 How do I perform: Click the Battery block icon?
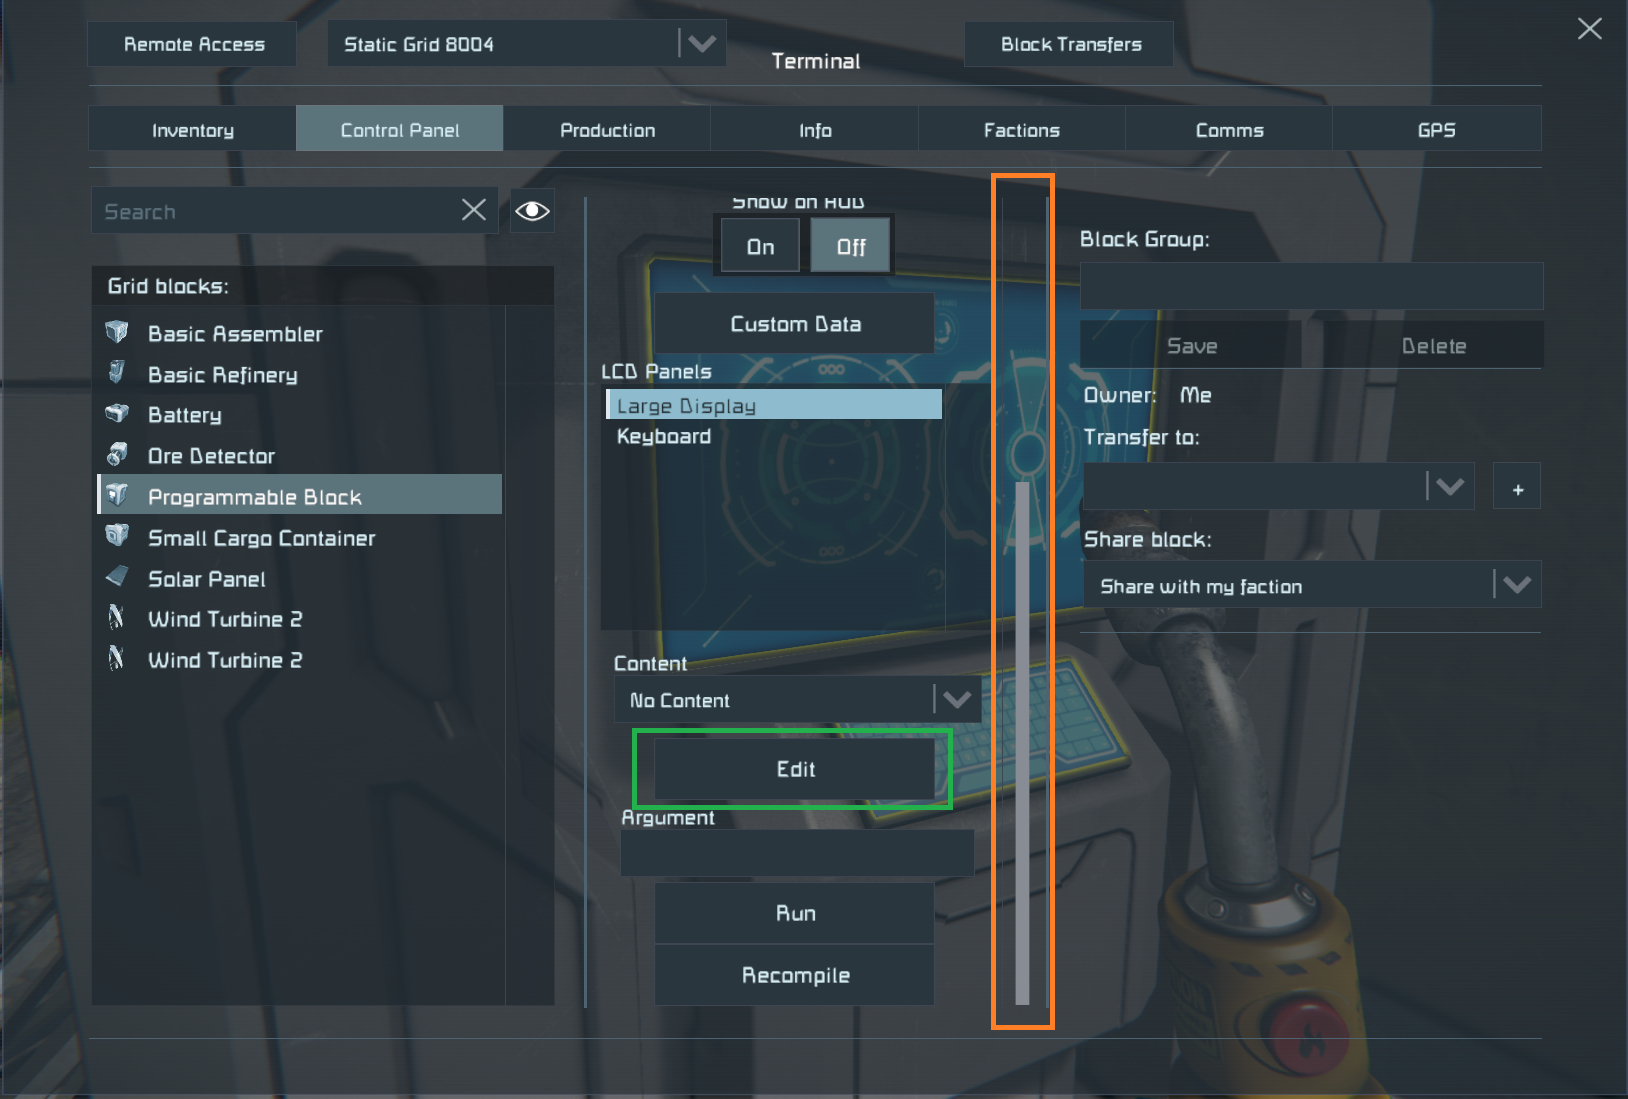click(117, 413)
